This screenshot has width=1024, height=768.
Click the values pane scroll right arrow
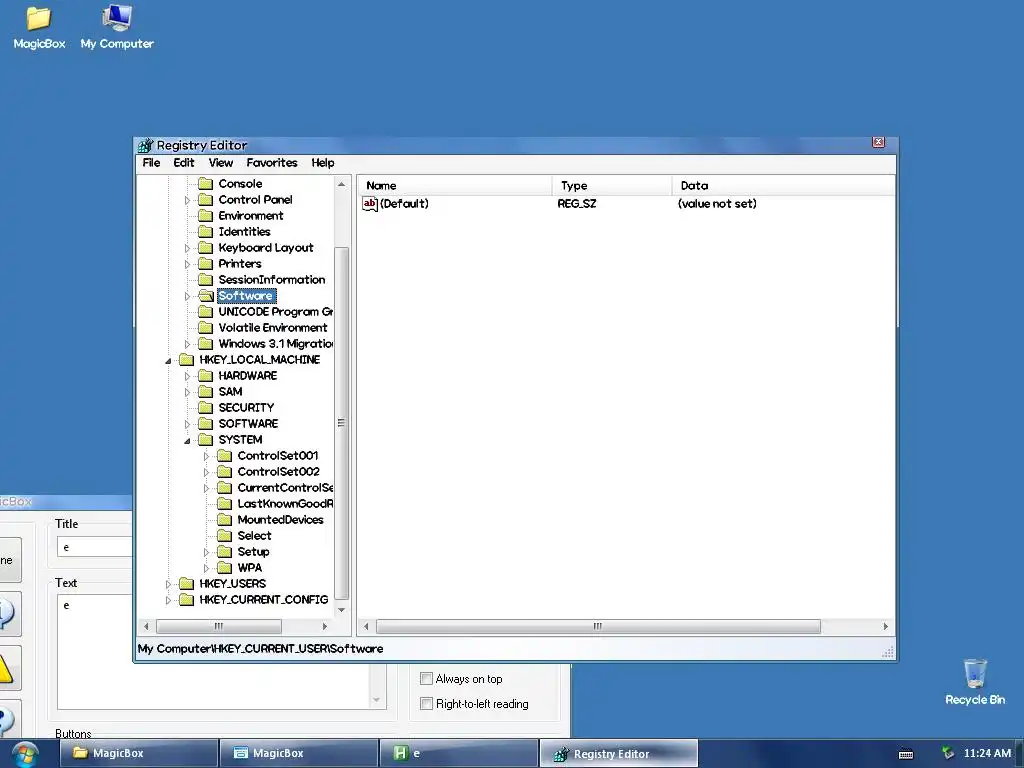pos(886,626)
